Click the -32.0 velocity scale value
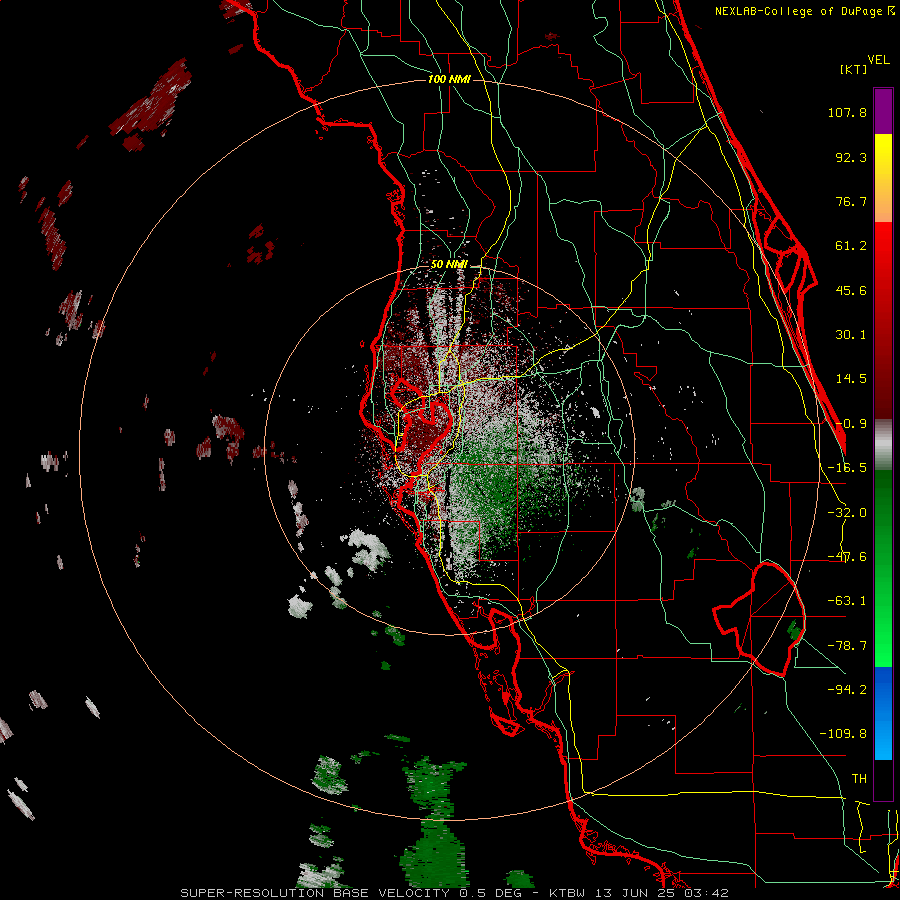900x900 pixels. click(847, 513)
